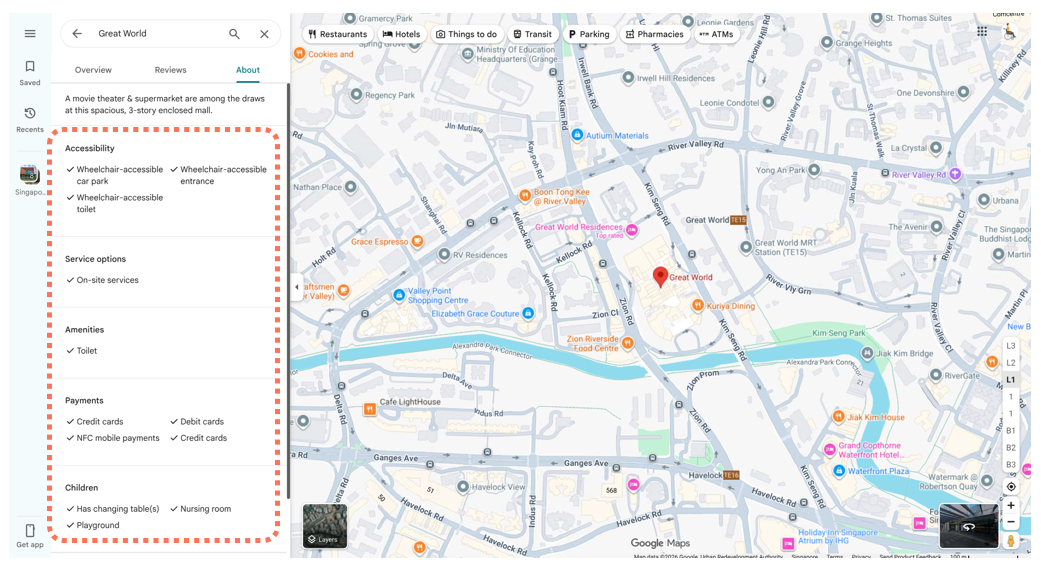Click the Kuriya Dining restaurant marker
The image size is (1041, 572).
(698, 305)
